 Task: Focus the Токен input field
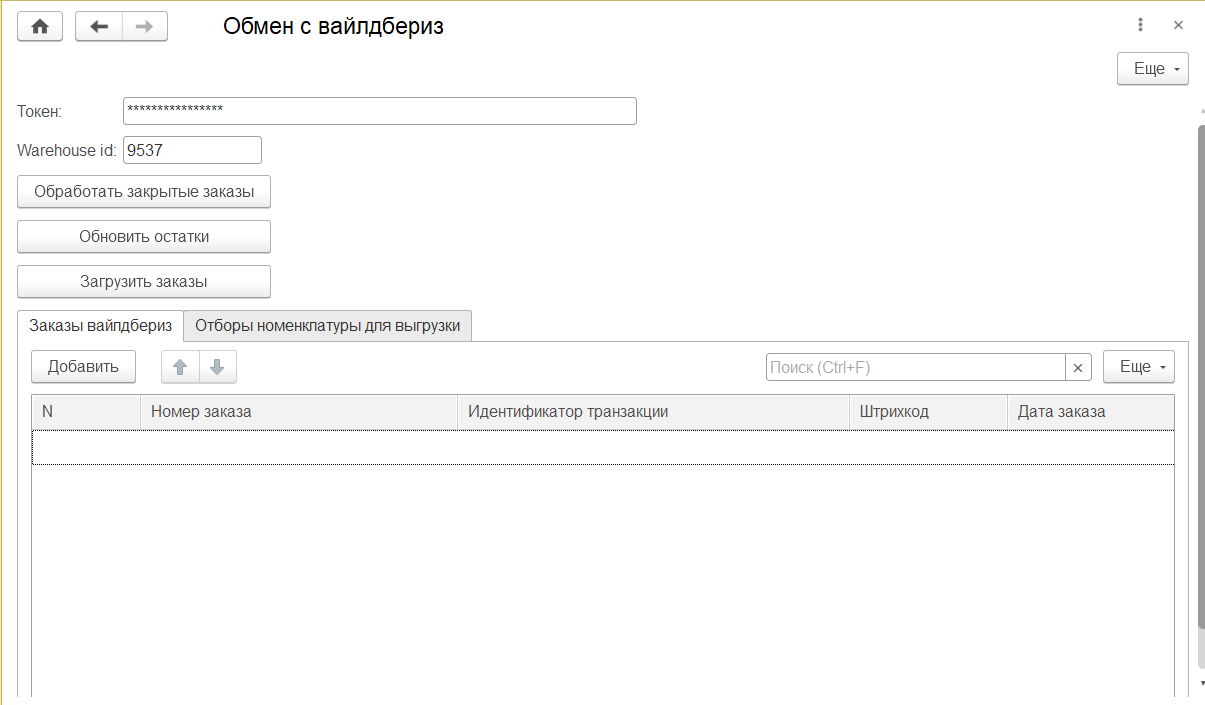click(380, 111)
